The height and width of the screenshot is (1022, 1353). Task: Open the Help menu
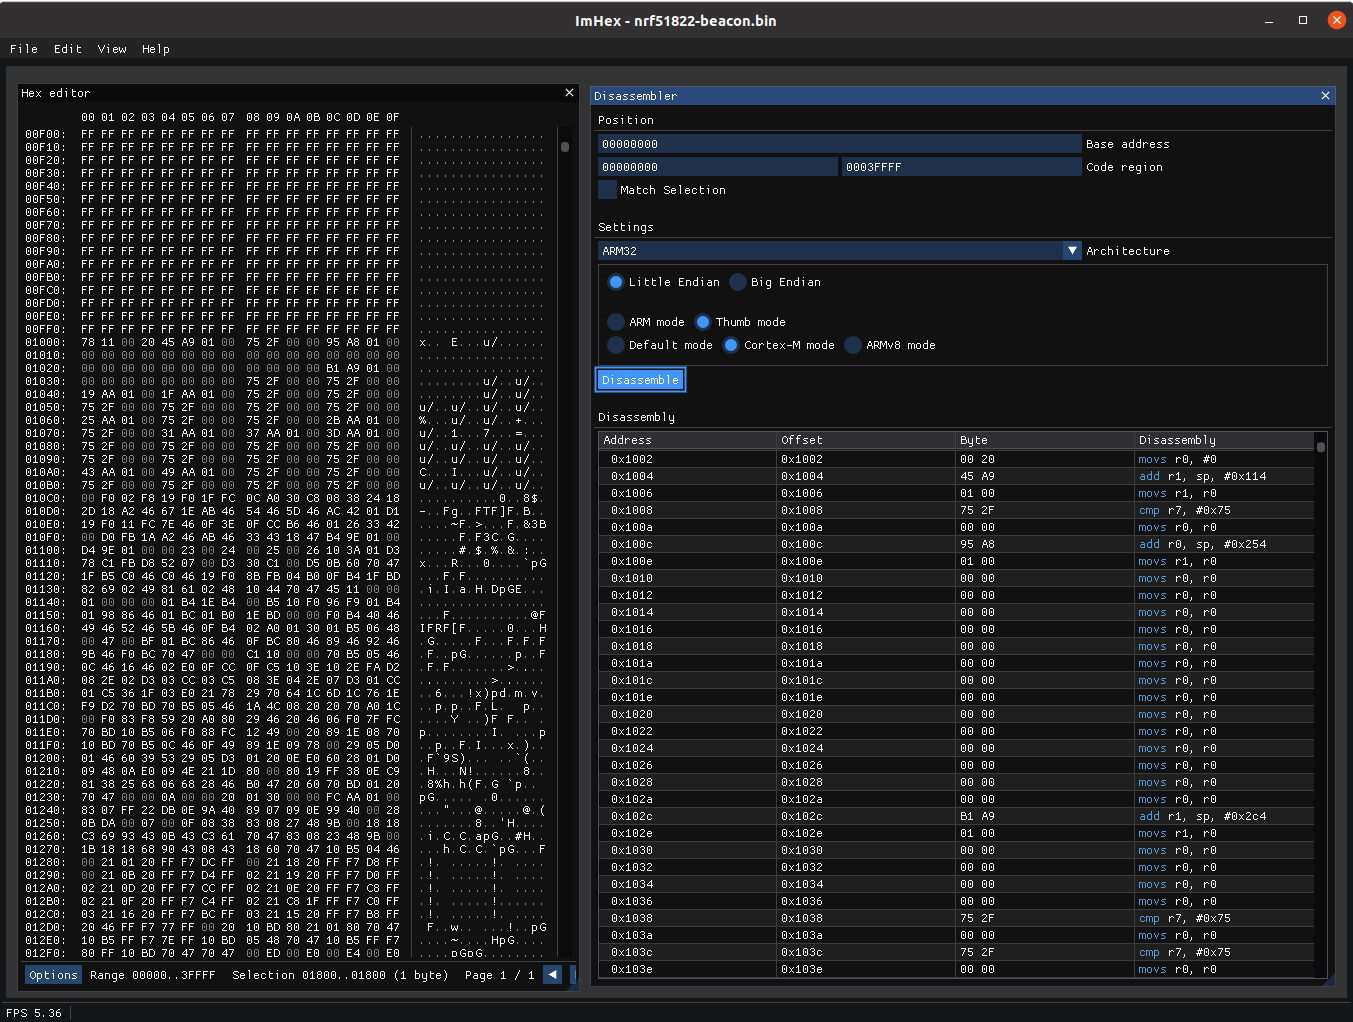156,49
